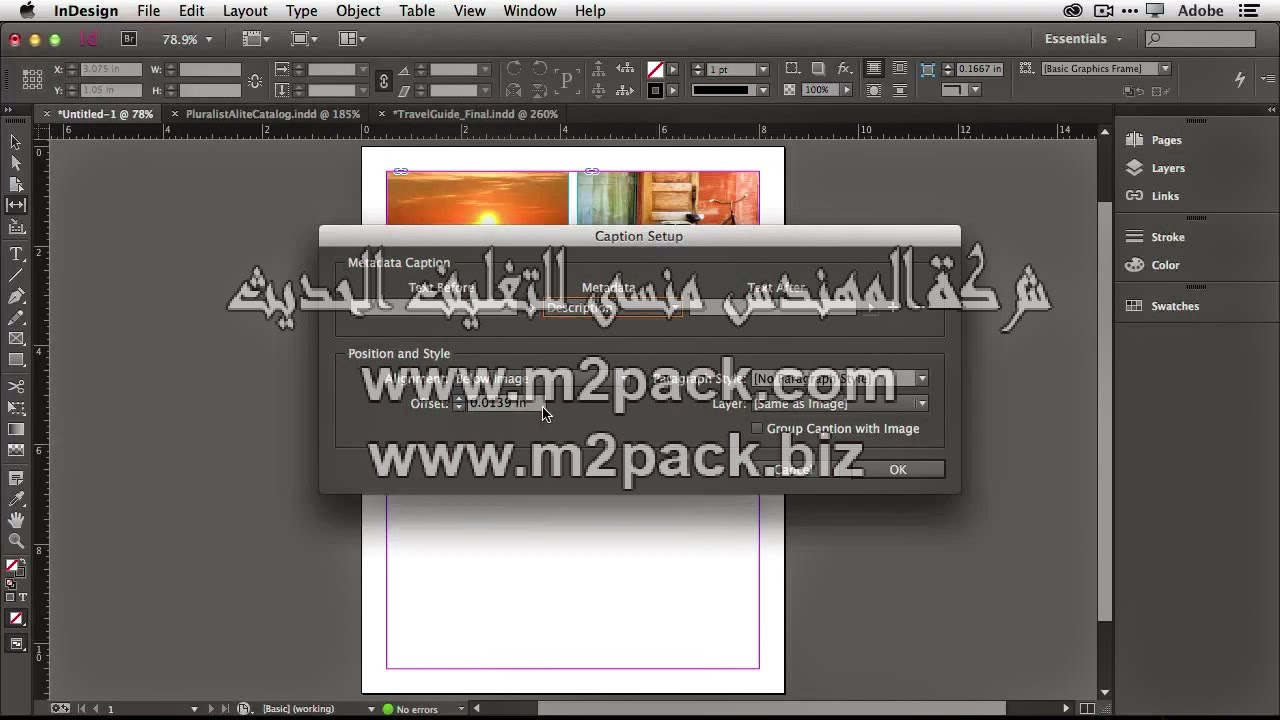The image size is (1280, 720).
Task: Click the Preflight profile icon in status bar
Action: click(243, 709)
